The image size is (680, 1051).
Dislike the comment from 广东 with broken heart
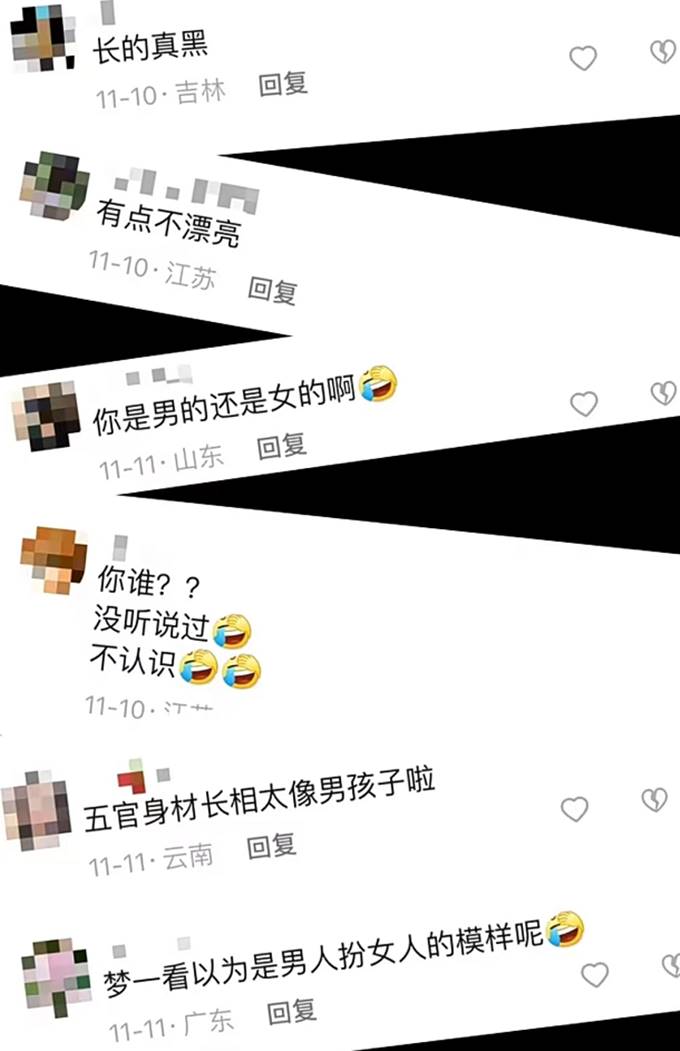coord(671,965)
